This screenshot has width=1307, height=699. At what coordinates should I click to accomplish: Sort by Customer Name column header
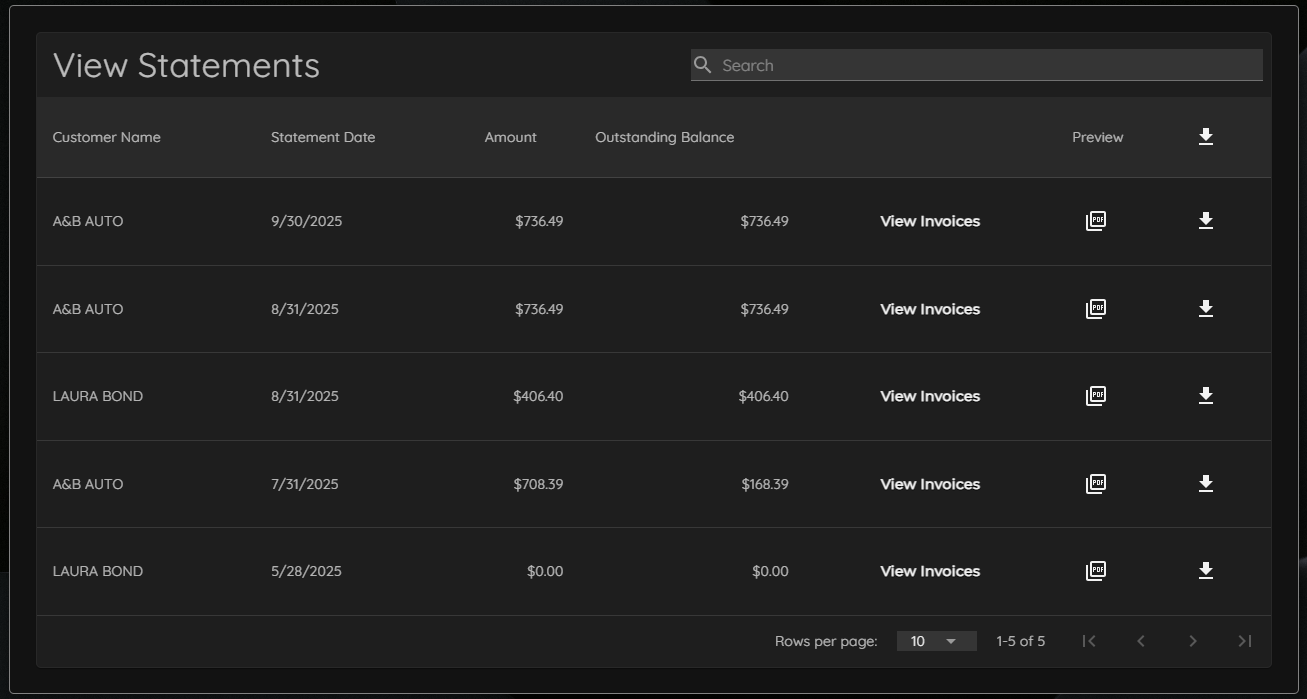(x=106, y=137)
